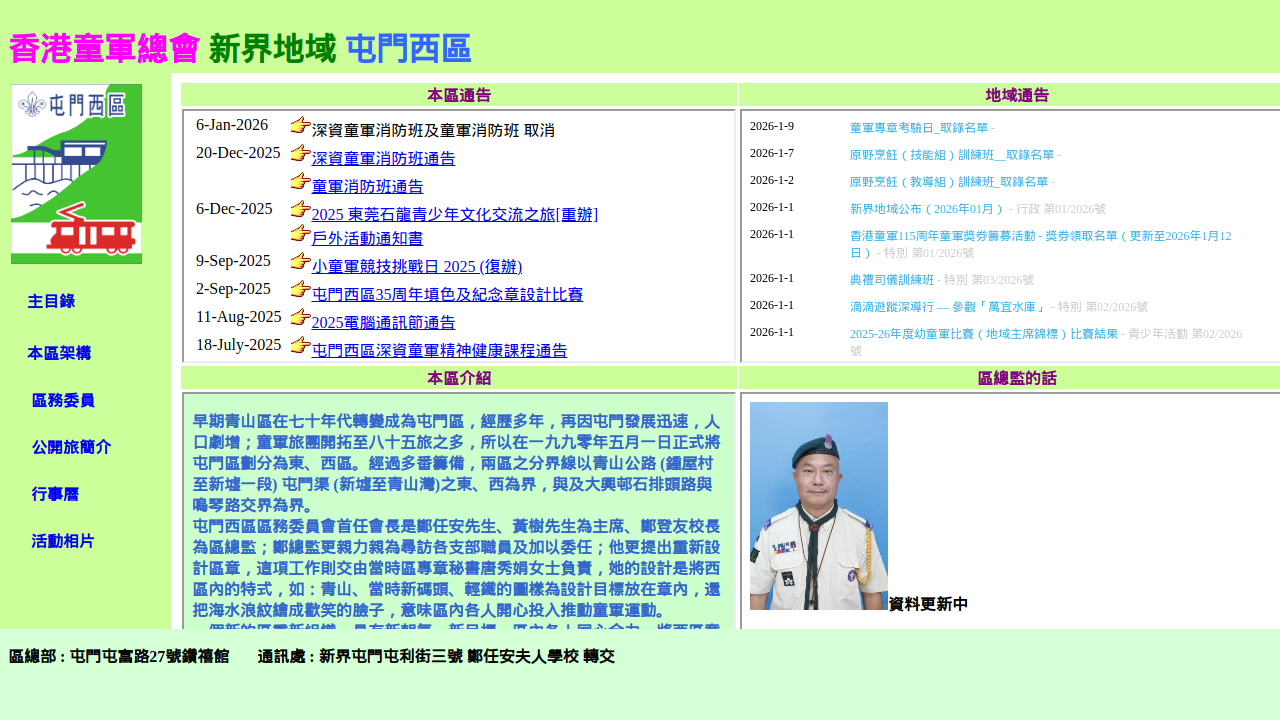Click hand icon beside 2025電腦通訊節通告

300,317
